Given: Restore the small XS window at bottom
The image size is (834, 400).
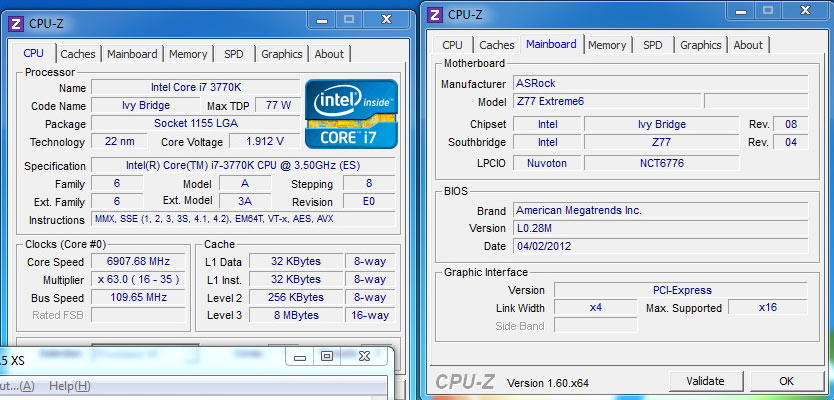Looking at the screenshot, I should (326, 356).
